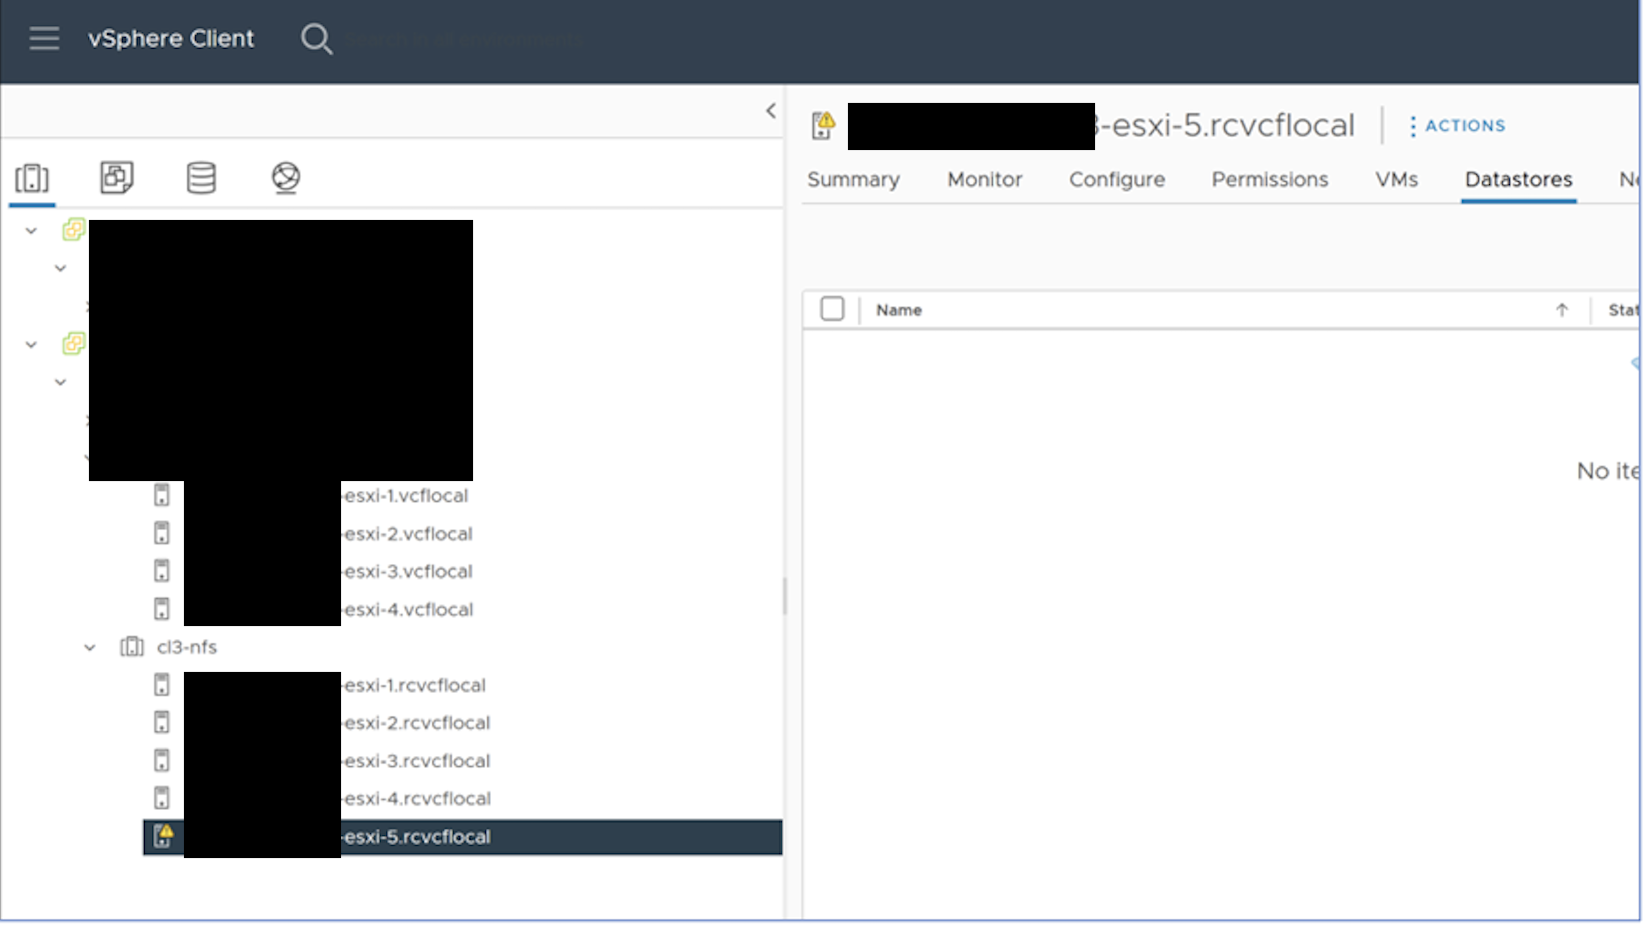The height and width of the screenshot is (930, 1648).
Task: Collapse the second datacenter tree node
Action: coord(60,383)
